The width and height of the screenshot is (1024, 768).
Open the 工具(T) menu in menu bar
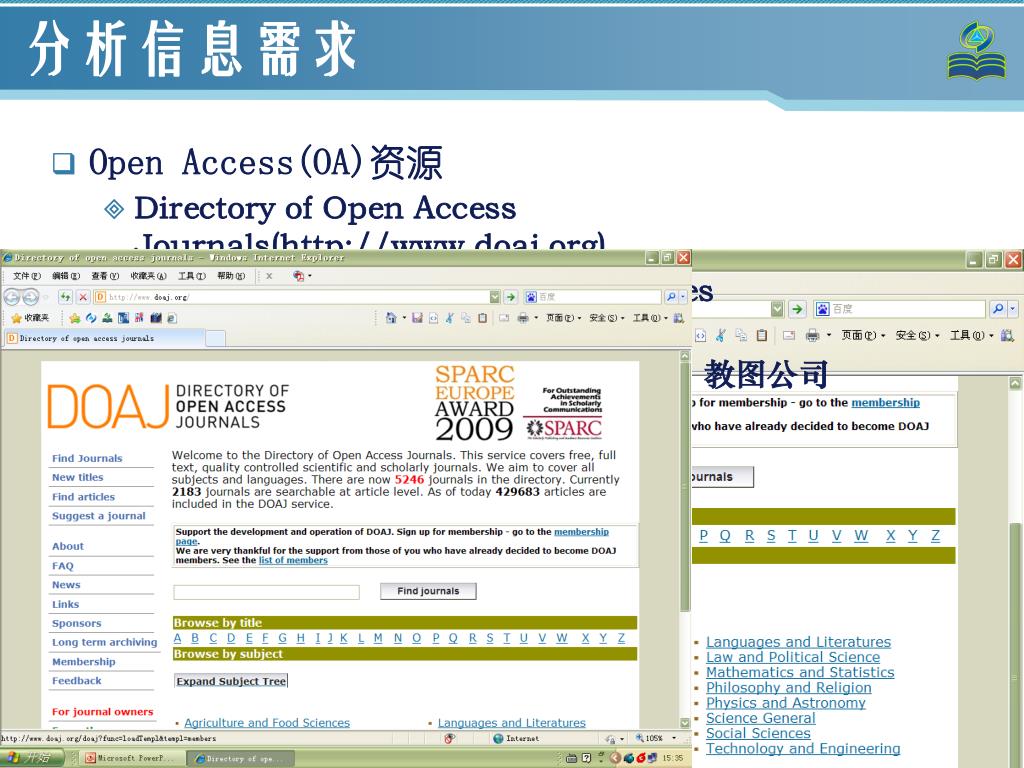pyautogui.click(x=191, y=276)
